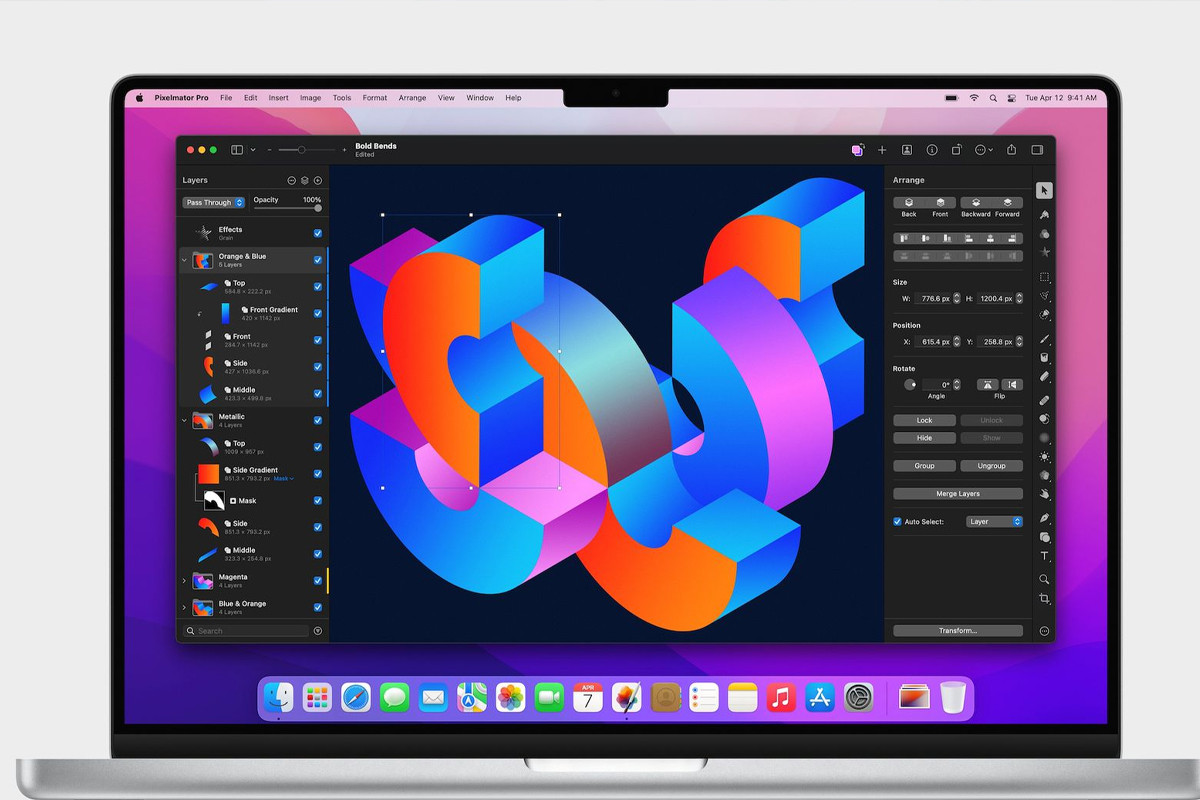1200x800 pixels.
Task: Click the Ungroup button
Action: pos(992,466)
